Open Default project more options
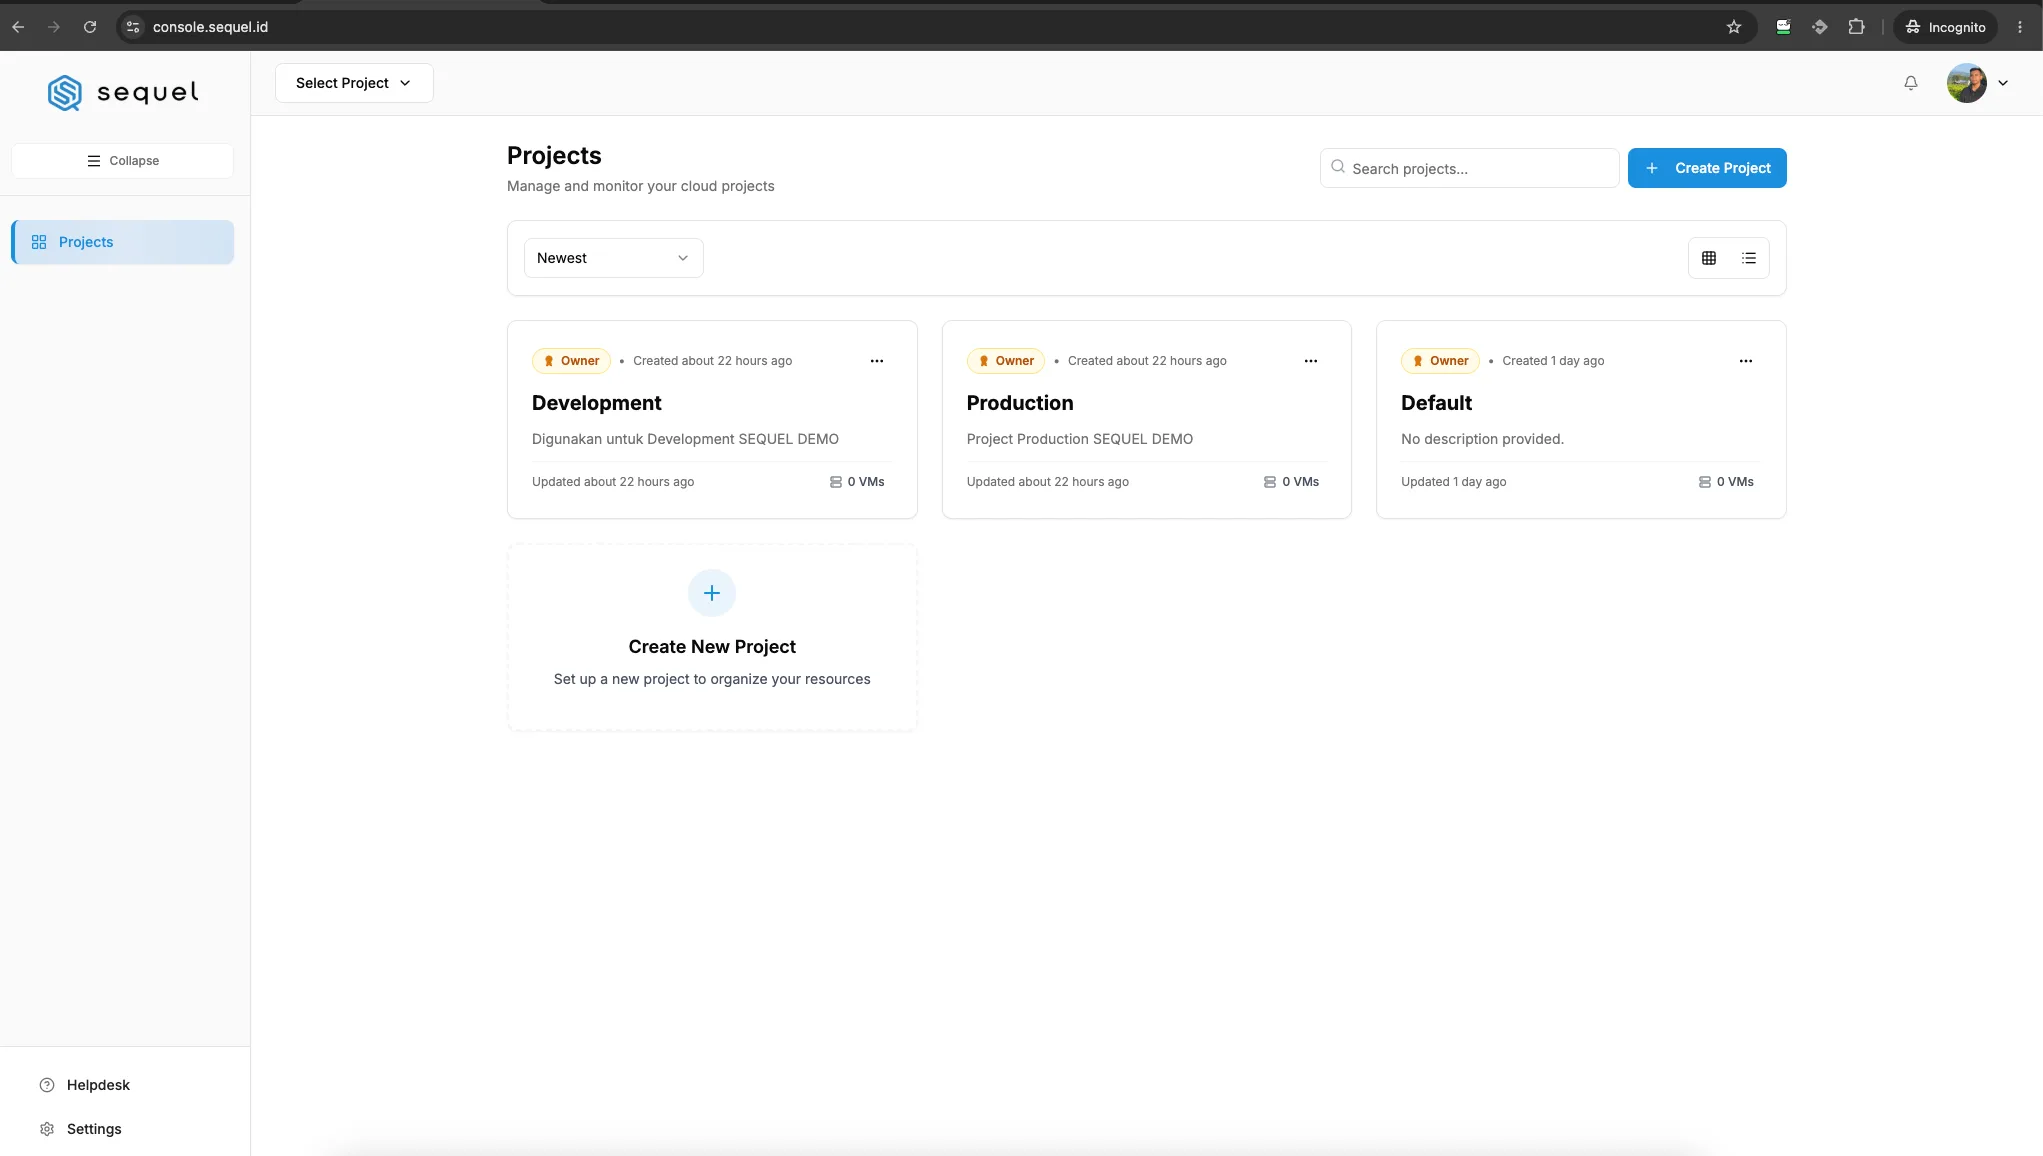The image size is (2043, 1156). [1746, 361]
